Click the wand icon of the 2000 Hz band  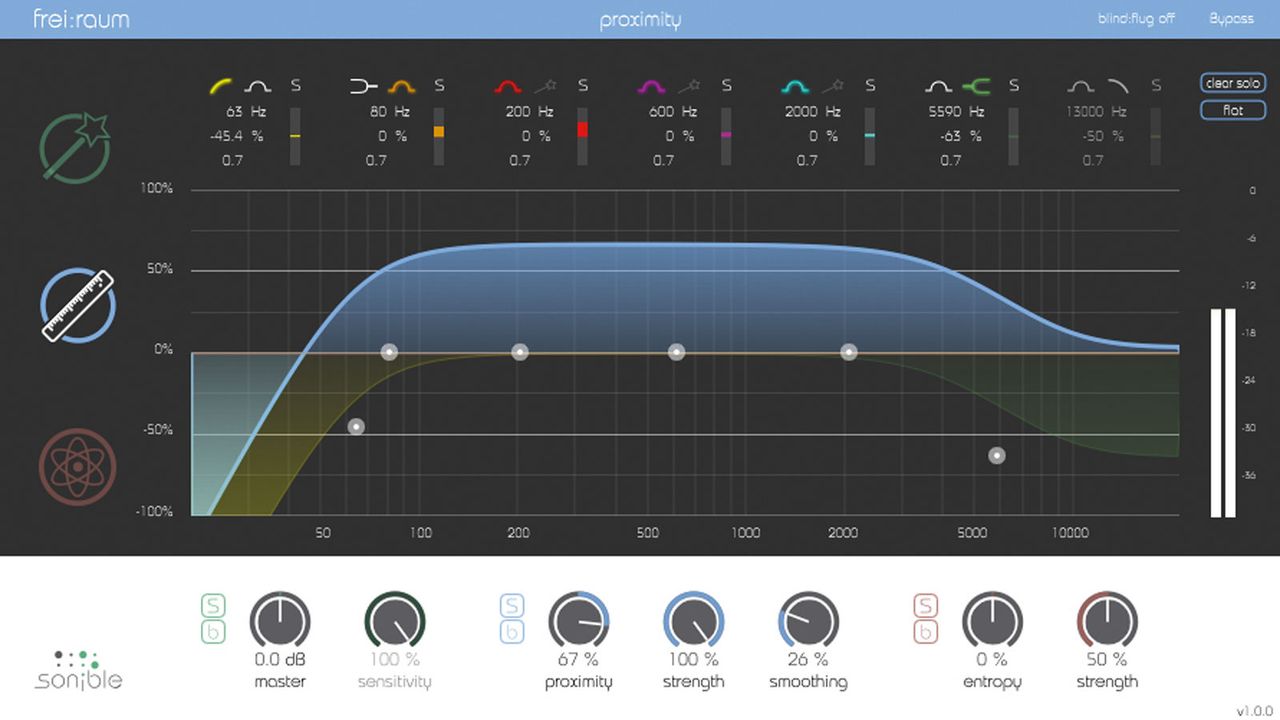point(832,86)
